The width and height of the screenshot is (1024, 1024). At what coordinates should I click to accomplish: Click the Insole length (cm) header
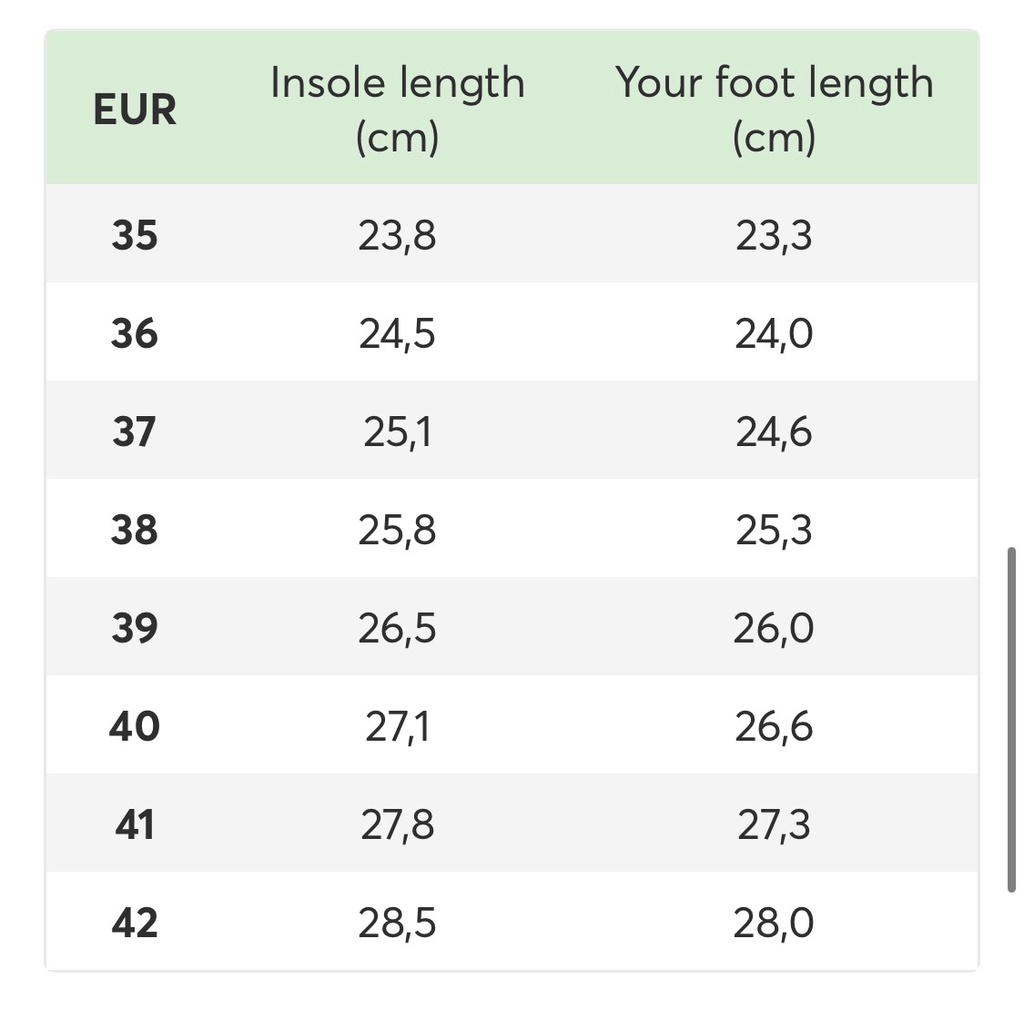[x=397, y=110]
